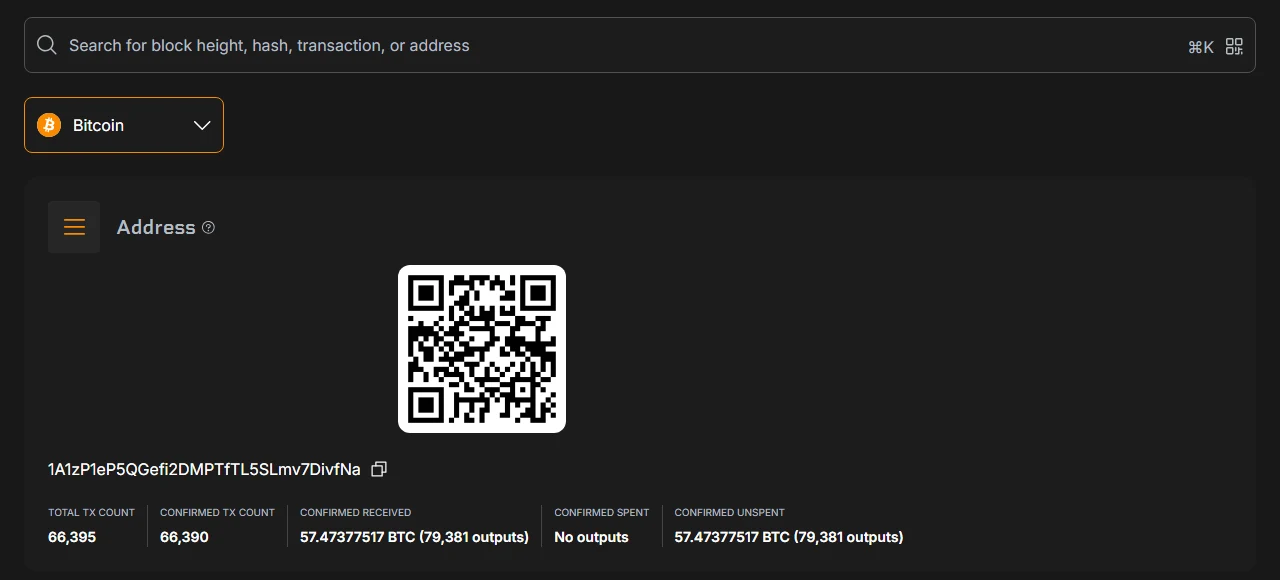Click the Total TX Count value 66,395
The width and height of the screenshot is (1280, 580).
72,537
